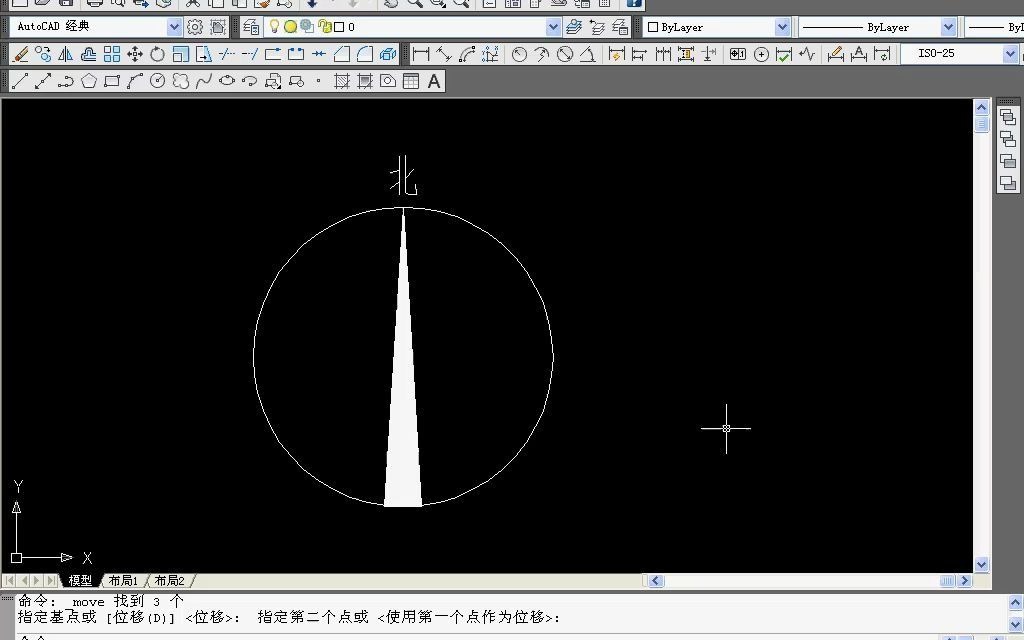Viewport: 1024px width, 640px height.
Task: Toggle layer freeze sun icon
Action: coord(290,27)
